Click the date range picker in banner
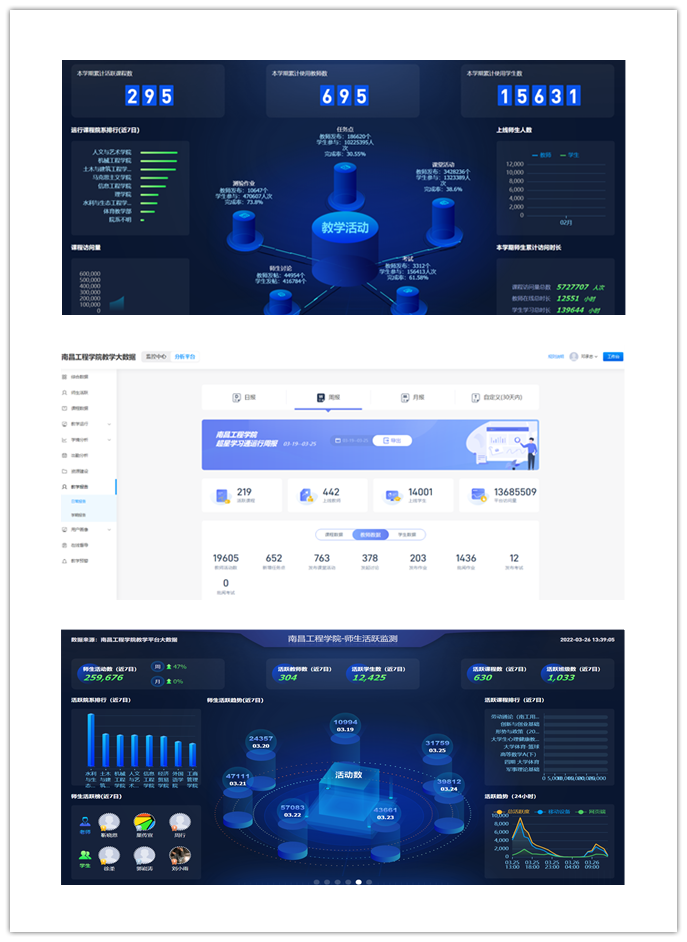 coord(353,440)
